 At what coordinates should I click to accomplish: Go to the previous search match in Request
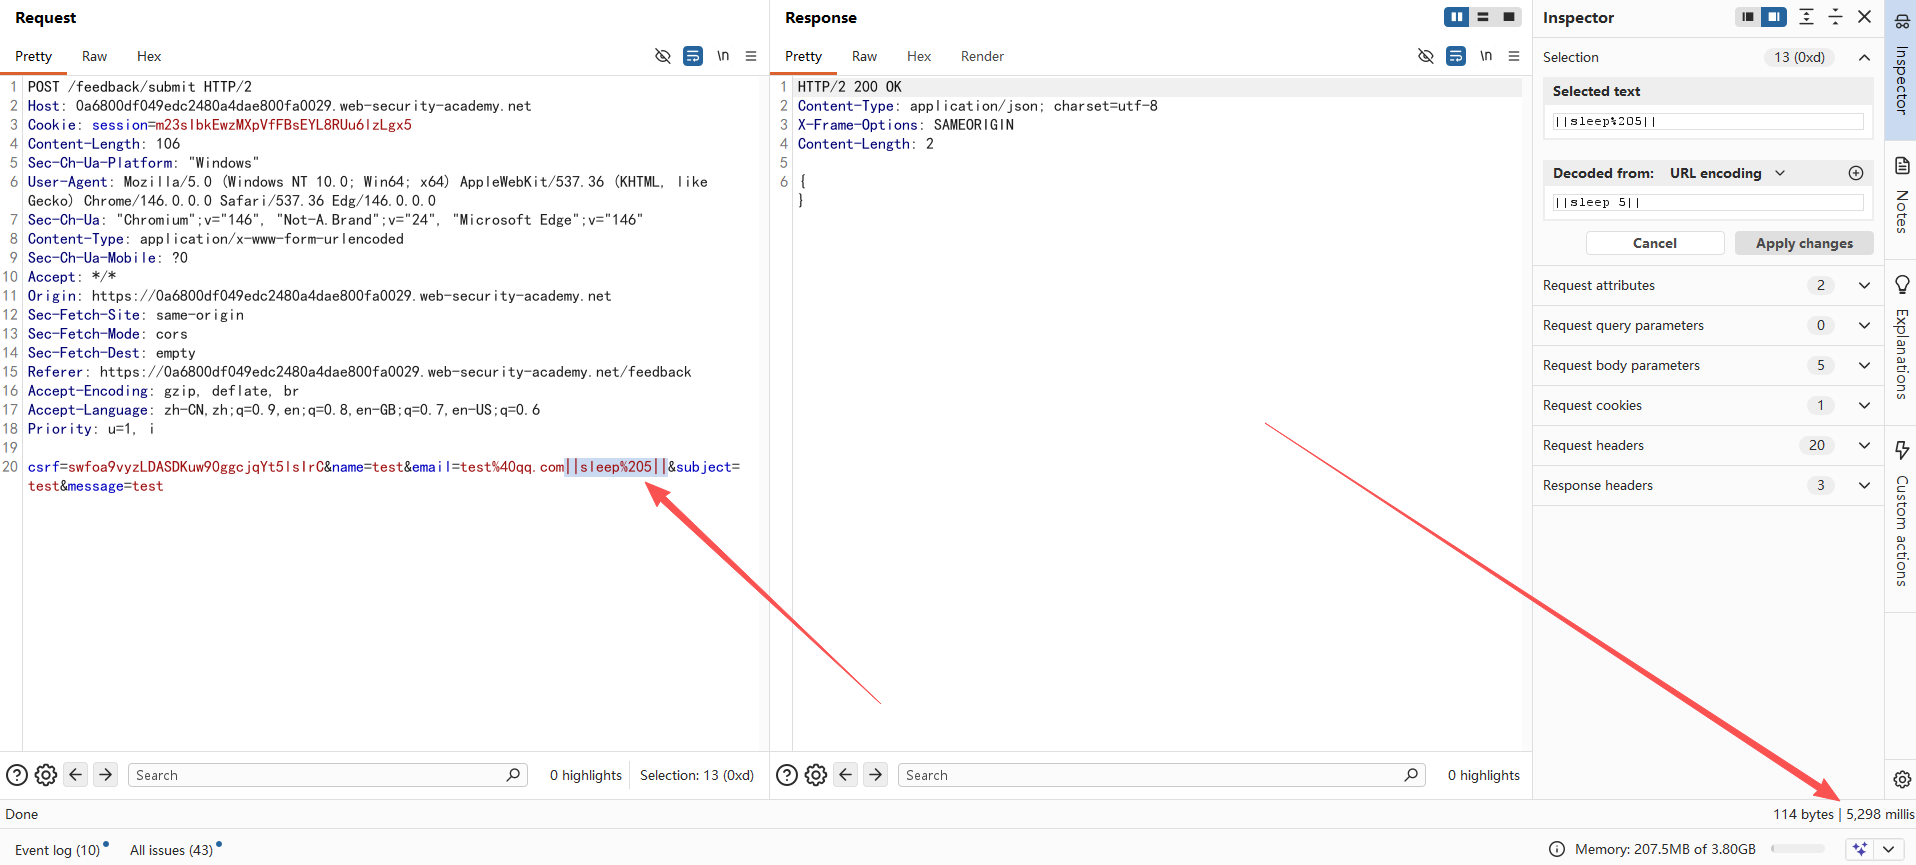coord(75,775)
